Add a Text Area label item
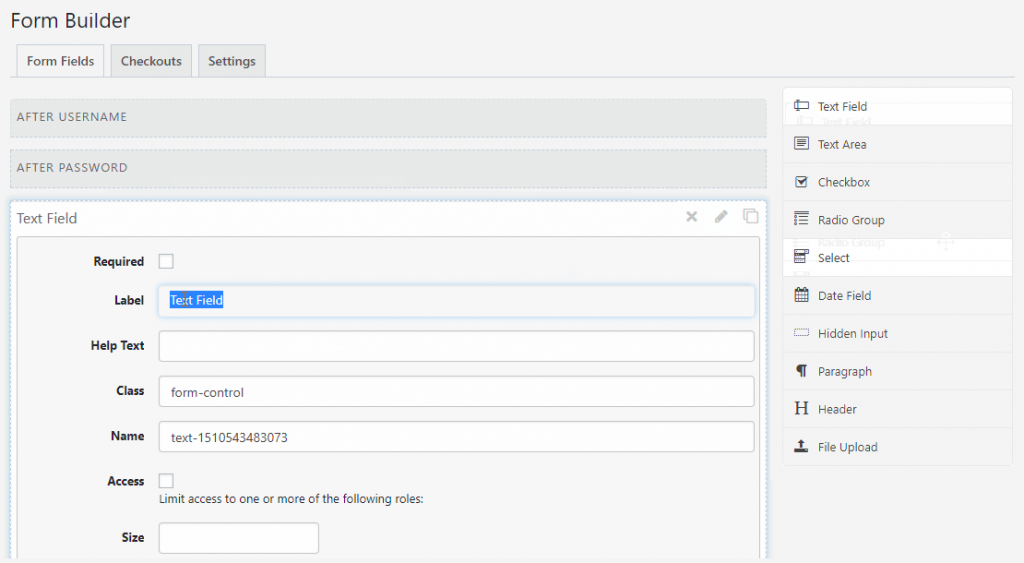Viewport: 1024px width, 563px height. 842,144
